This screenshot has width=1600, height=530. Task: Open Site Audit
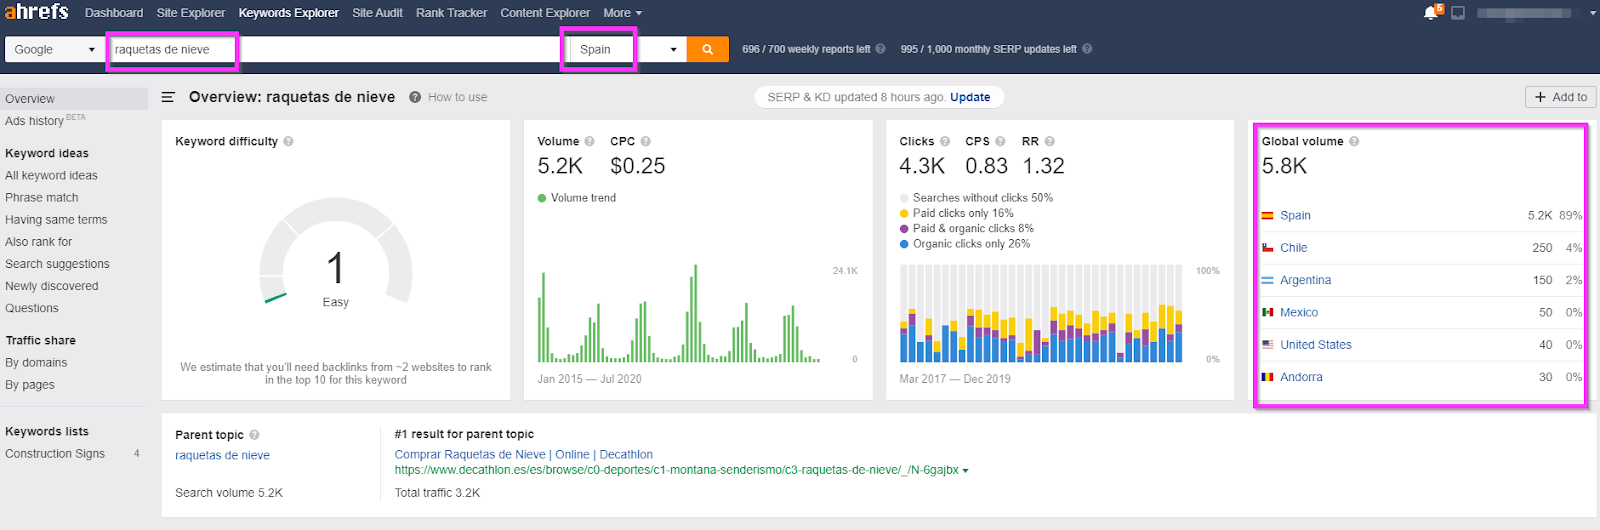377,13
